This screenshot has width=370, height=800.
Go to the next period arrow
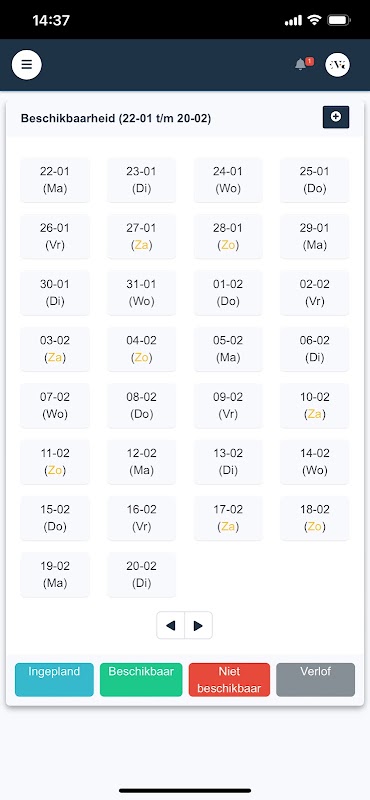coord(199,625)
